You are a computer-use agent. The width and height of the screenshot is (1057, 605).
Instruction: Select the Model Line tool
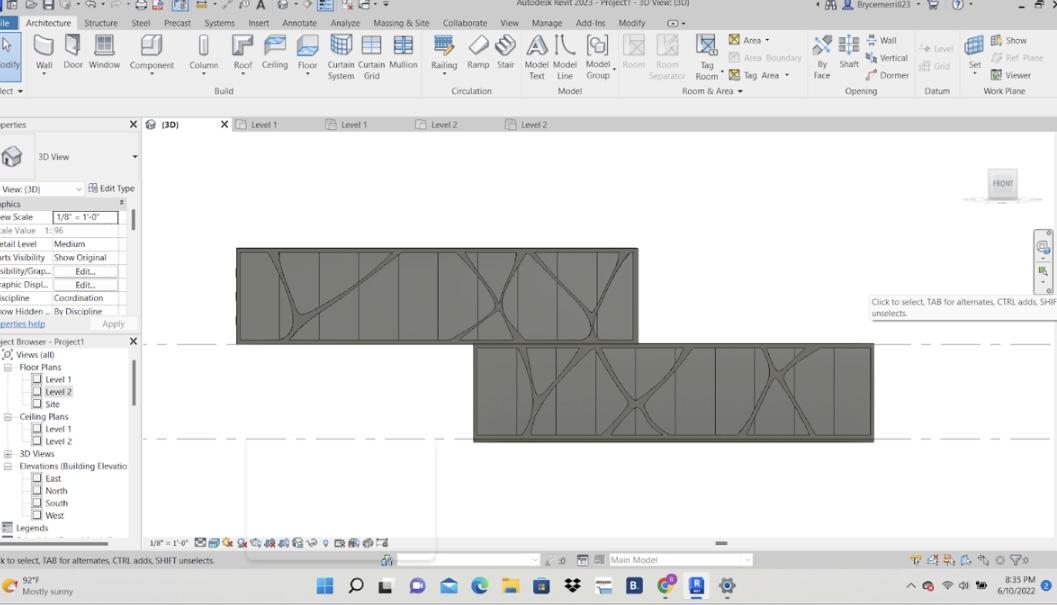click(565, 57)
